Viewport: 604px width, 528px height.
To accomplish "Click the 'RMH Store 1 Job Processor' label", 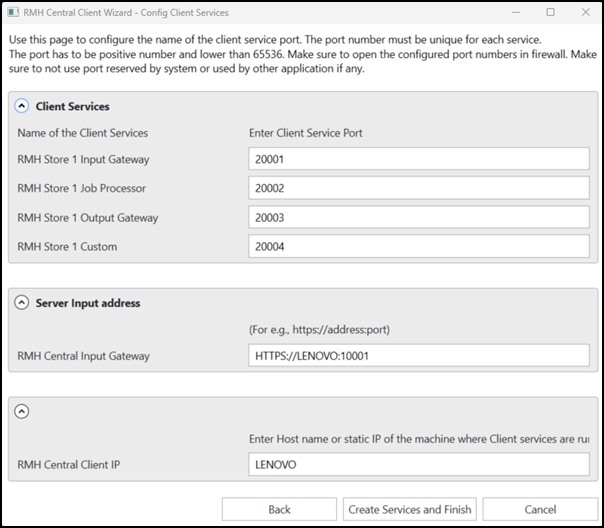I will pos(81,188).
